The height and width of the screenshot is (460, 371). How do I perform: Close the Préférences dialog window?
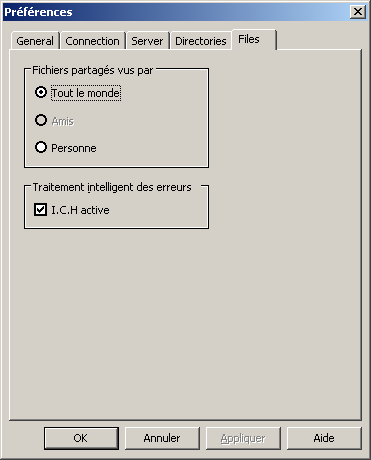(x=358, y=12)
